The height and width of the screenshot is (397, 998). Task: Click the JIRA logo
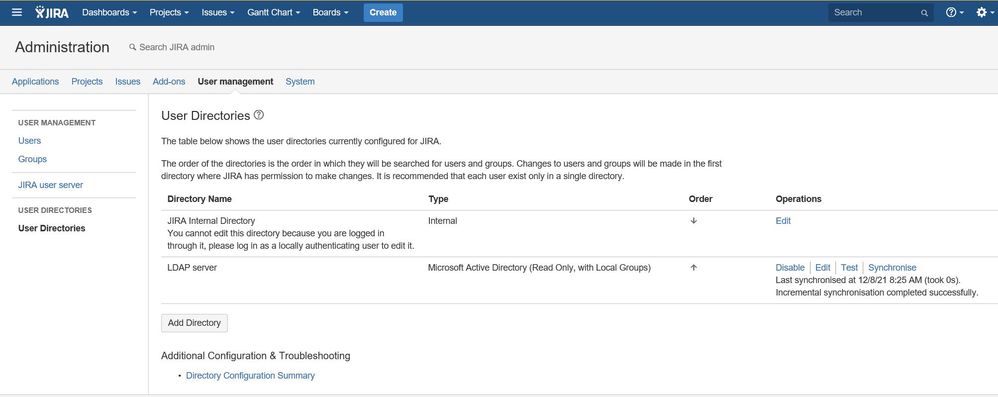[x=52, y=12]
